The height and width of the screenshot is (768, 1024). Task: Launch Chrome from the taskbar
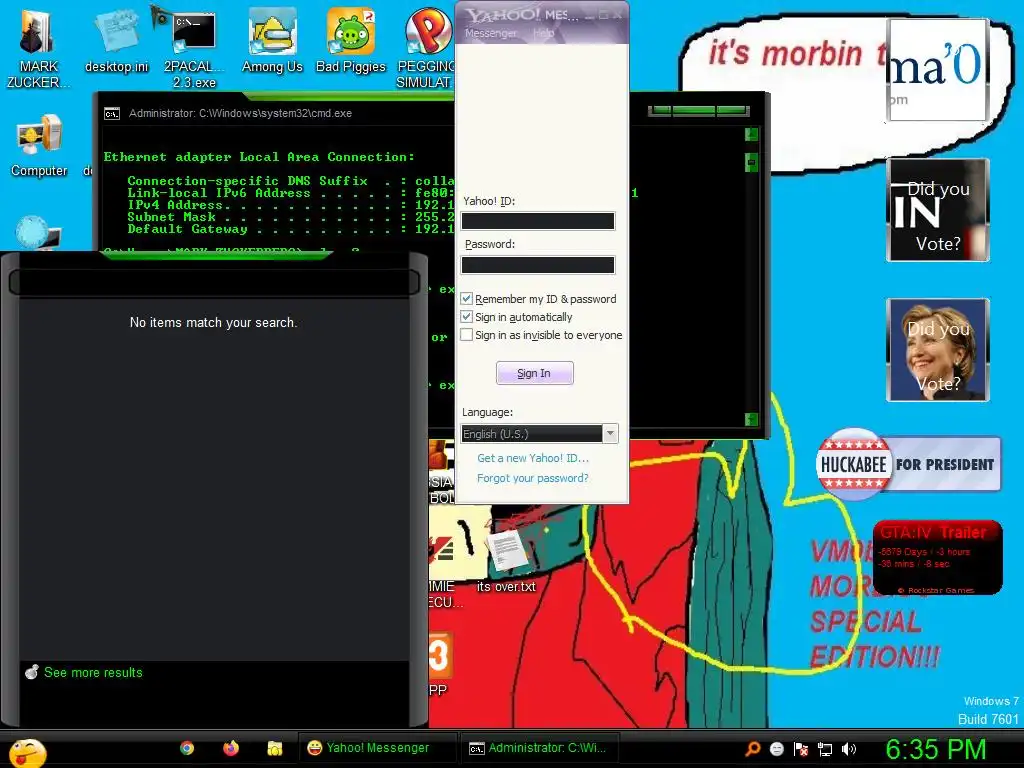(187, 748)
